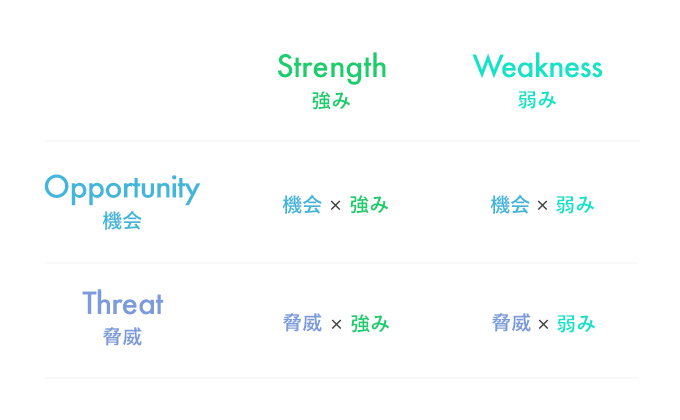This screenshot has width=680, height=420.
Task: Click 機会 below the Opportunity label
Action: point(122,220)
